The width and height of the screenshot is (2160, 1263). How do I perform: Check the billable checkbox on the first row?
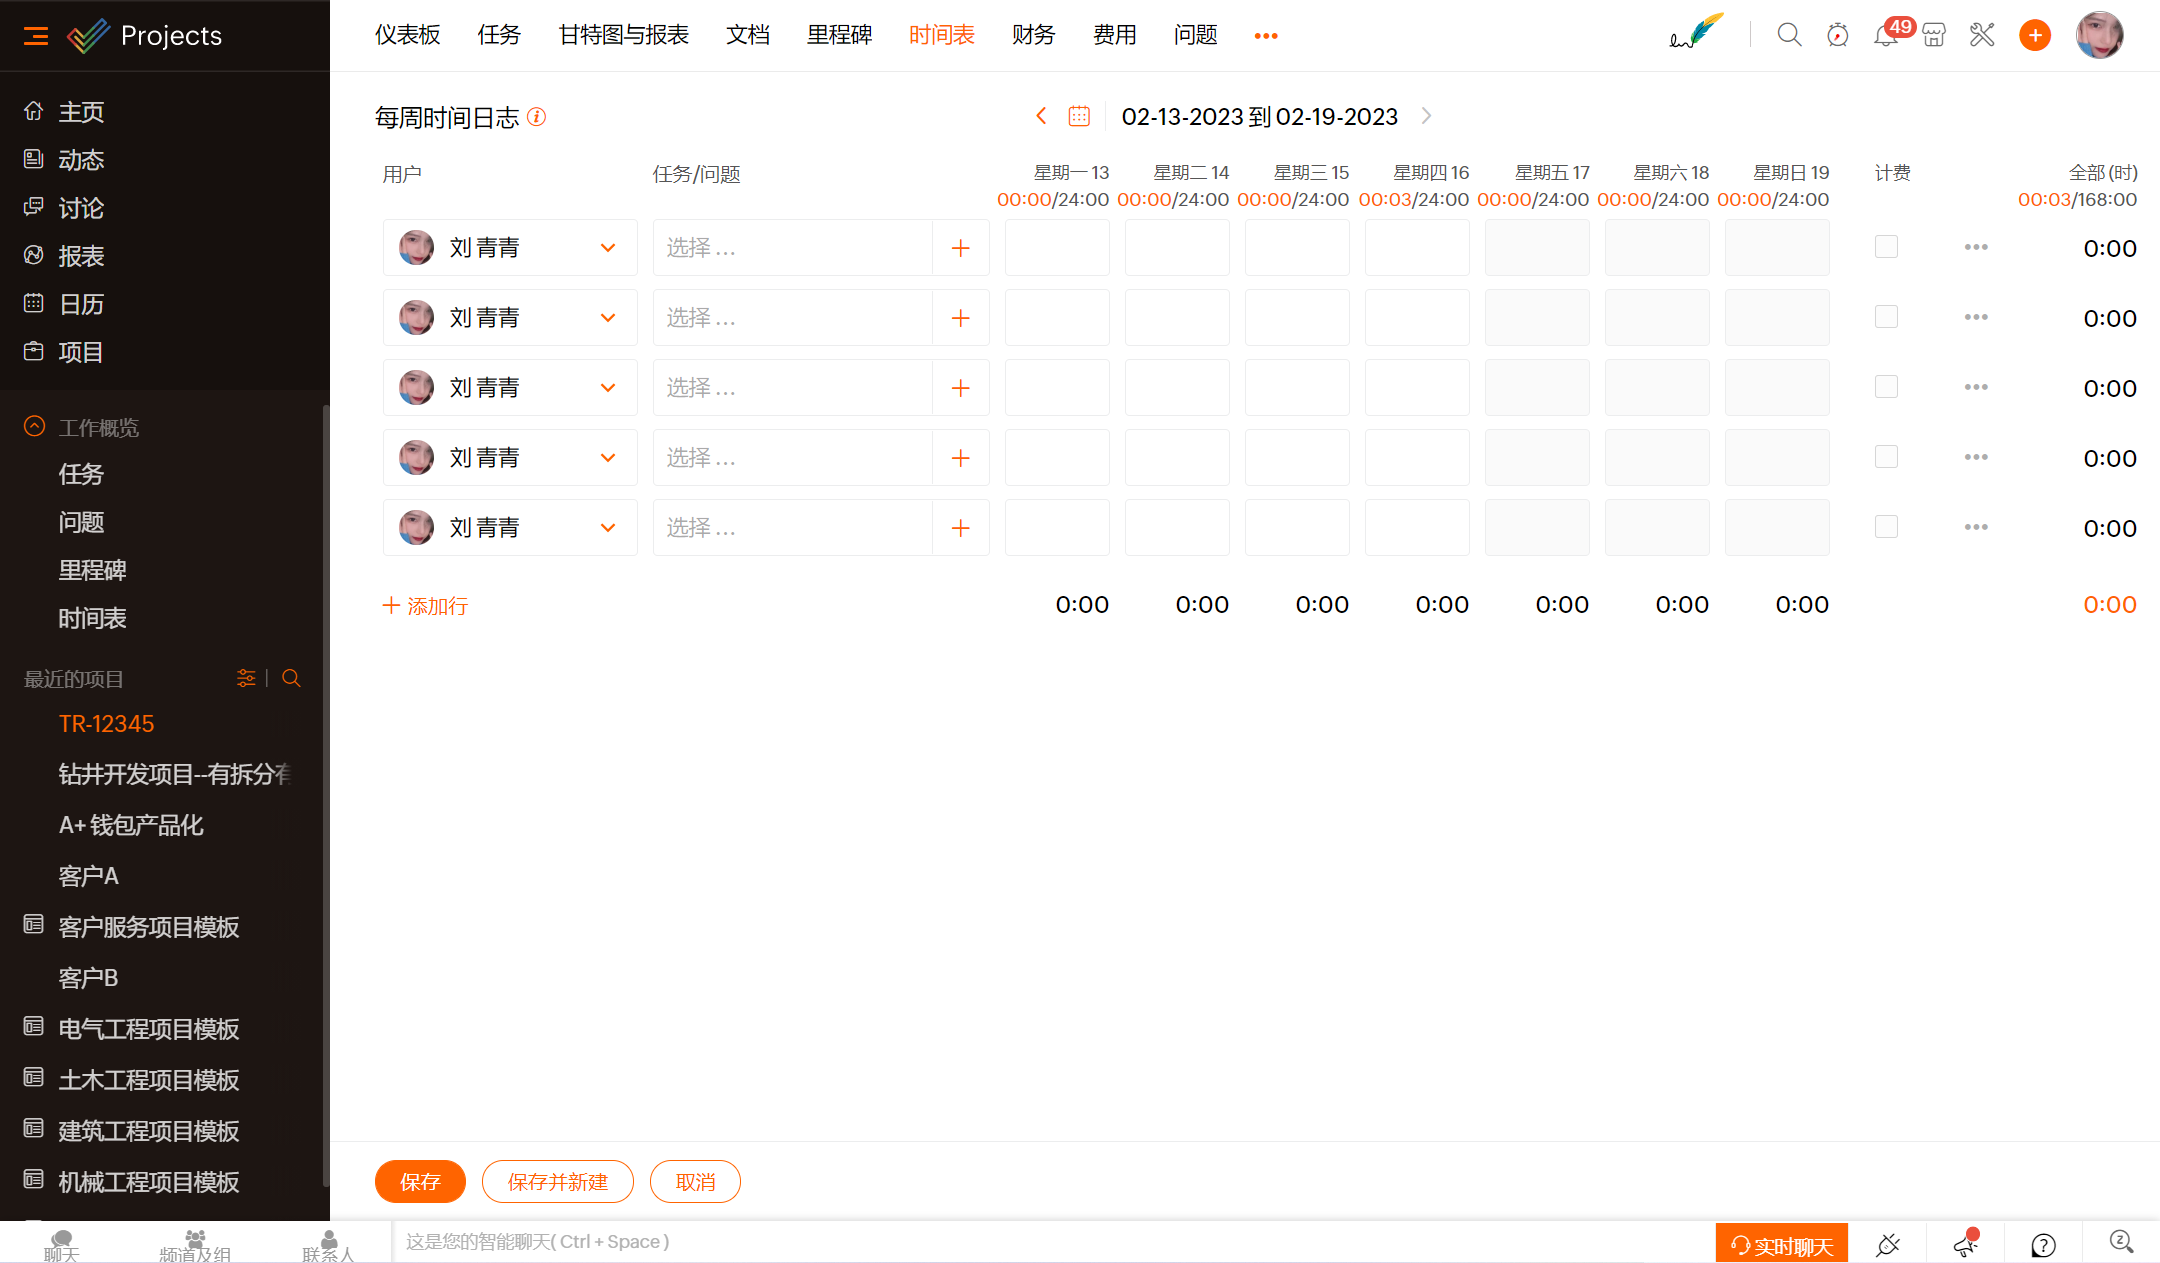(x=1886, y=246)
